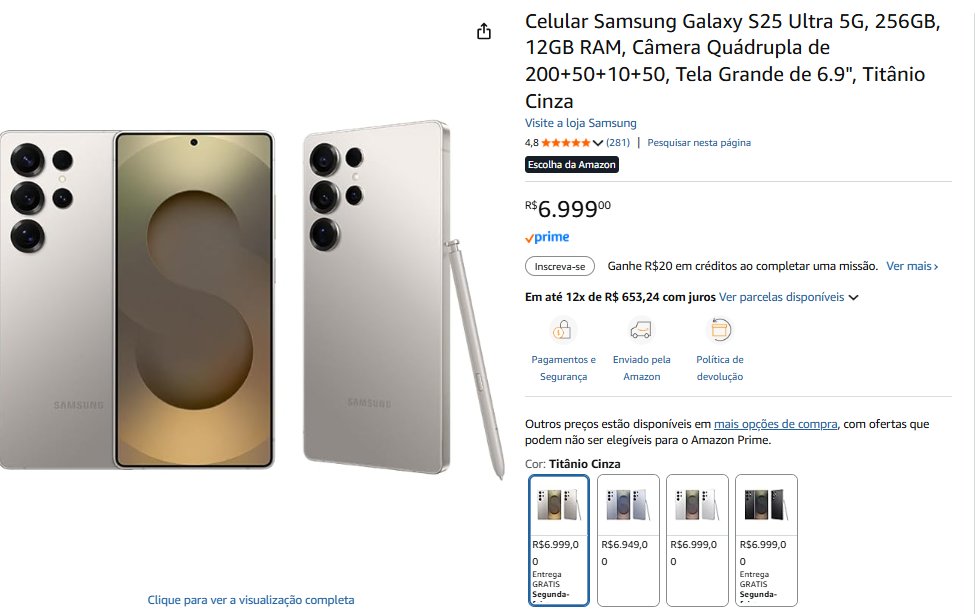Click the Política de devolução box icon
Screen dimensions: 975x614
coord(719,329)
